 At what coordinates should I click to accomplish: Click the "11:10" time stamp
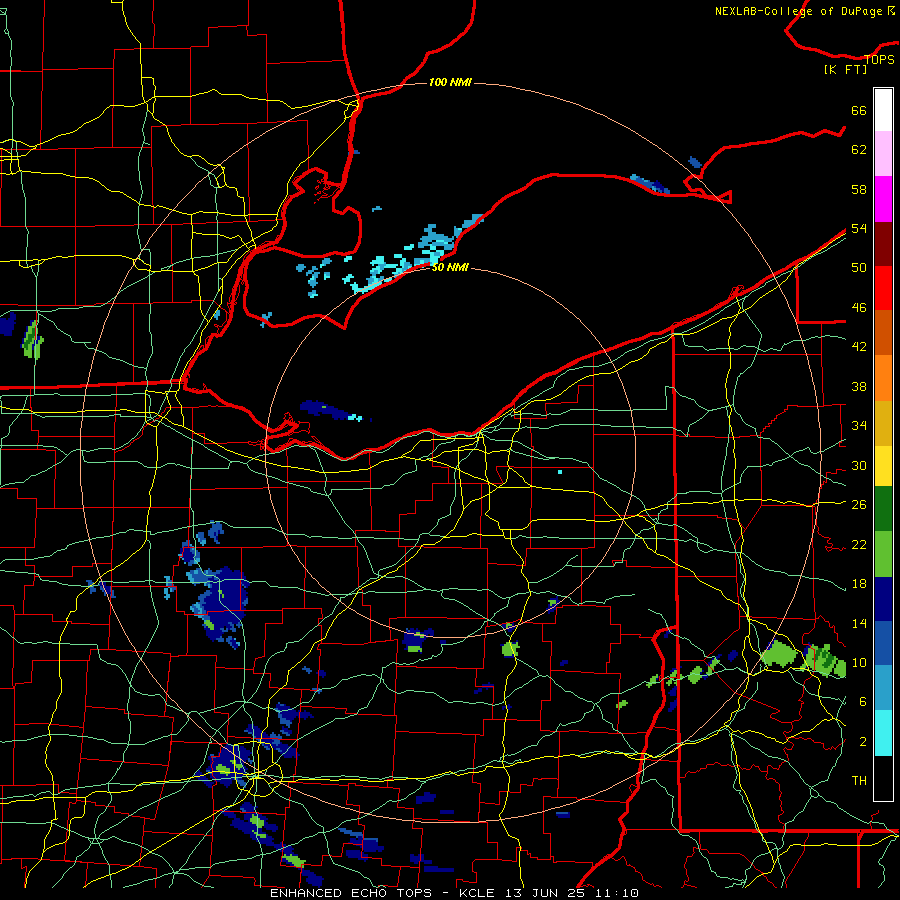pos(618,893)
